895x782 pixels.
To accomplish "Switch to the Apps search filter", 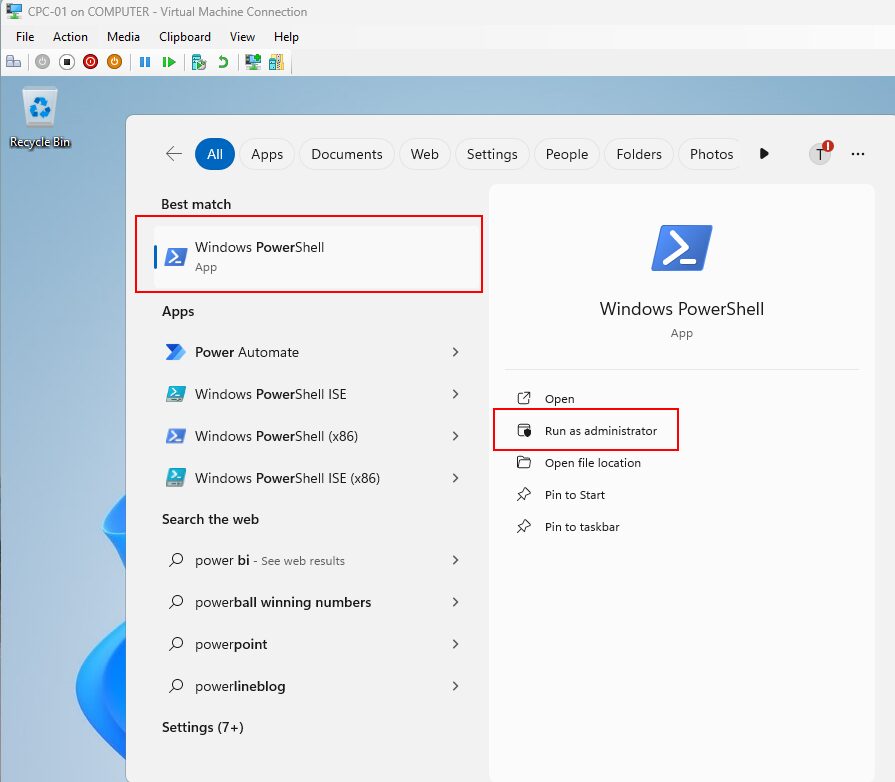I will 267,154.
